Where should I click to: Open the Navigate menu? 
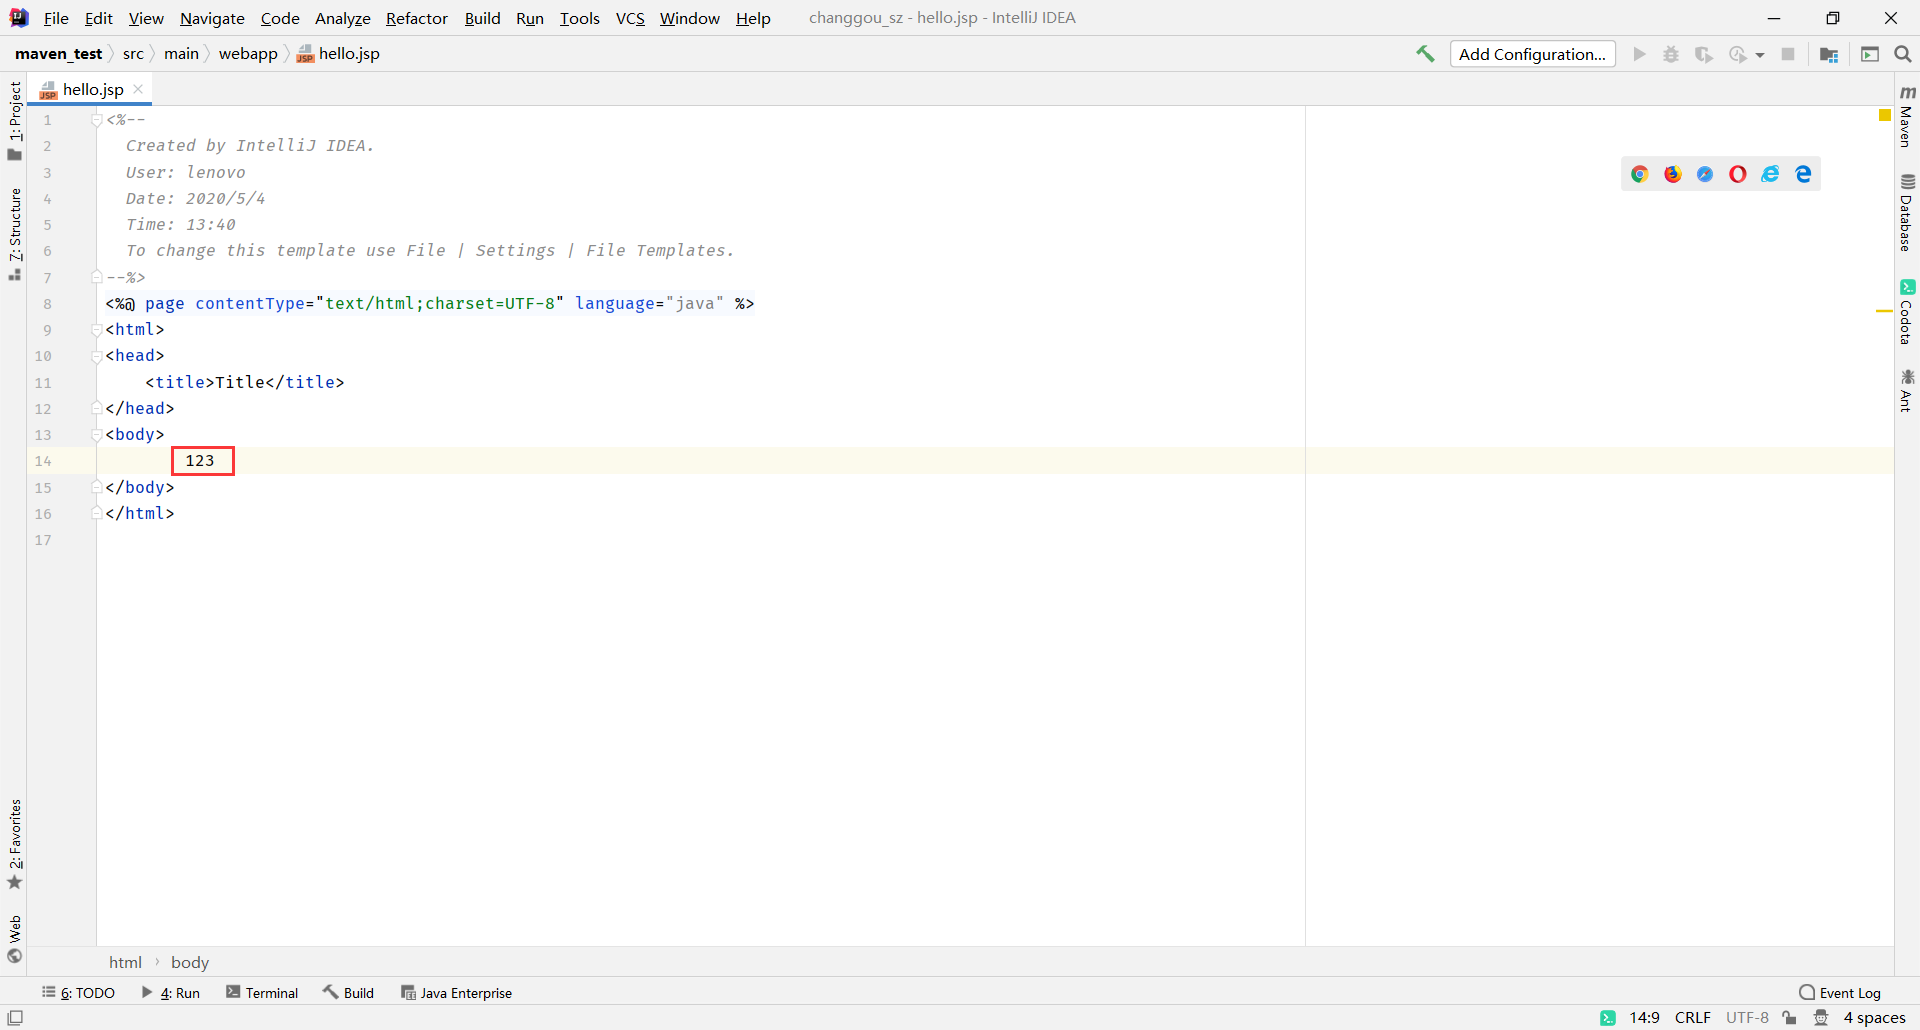click(212, 18)
